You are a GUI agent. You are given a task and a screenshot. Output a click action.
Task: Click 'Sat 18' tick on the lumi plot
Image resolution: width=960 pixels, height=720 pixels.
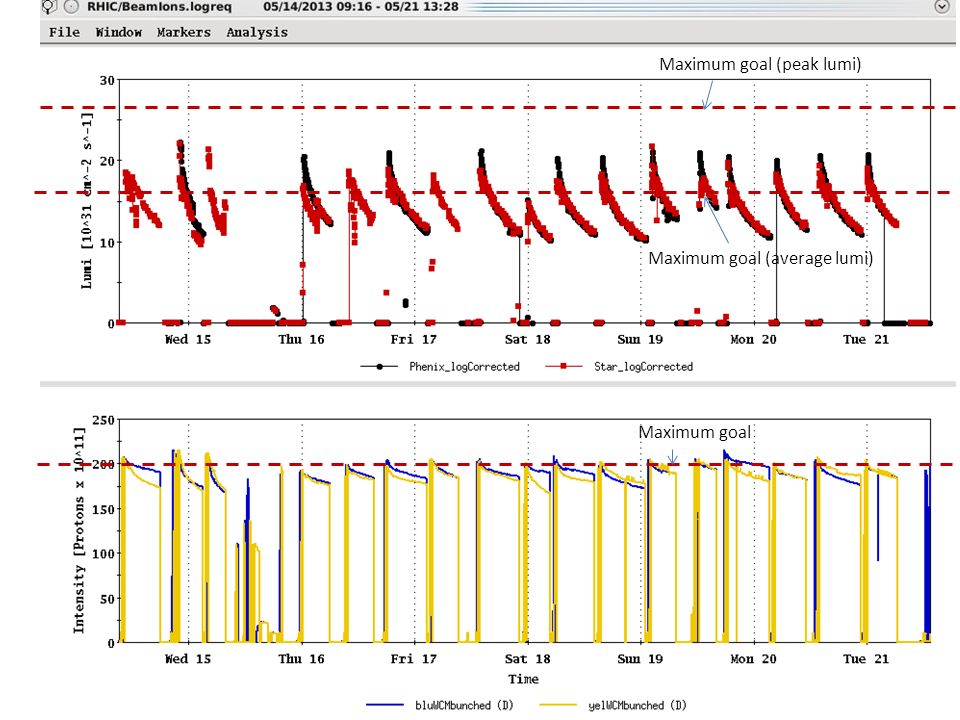point(527,339)
